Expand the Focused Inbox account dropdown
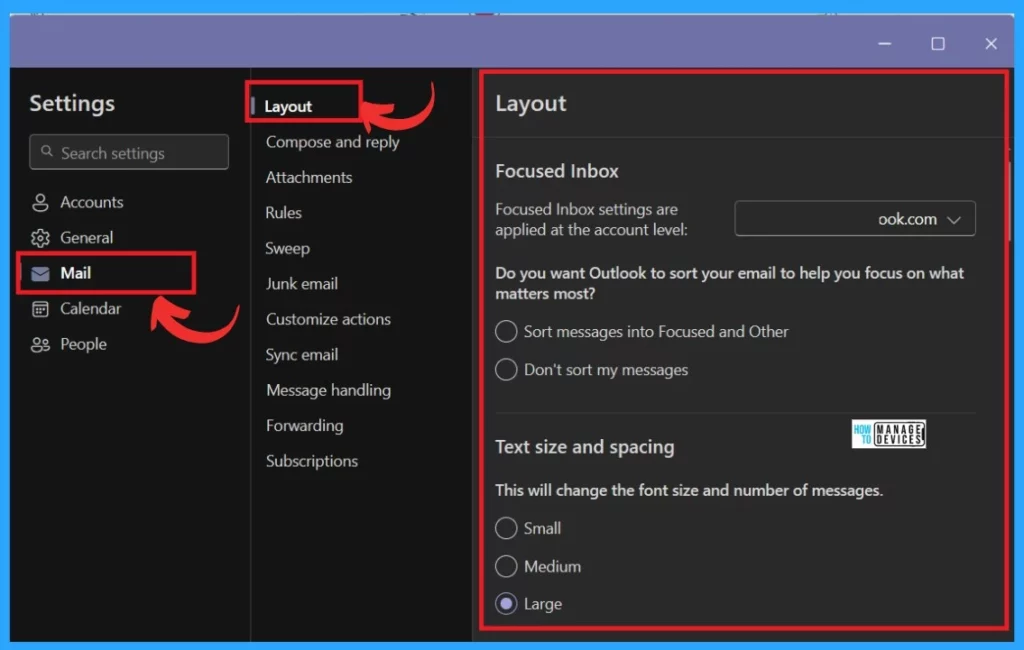1024x650 pixels. [x=855, y=219]
